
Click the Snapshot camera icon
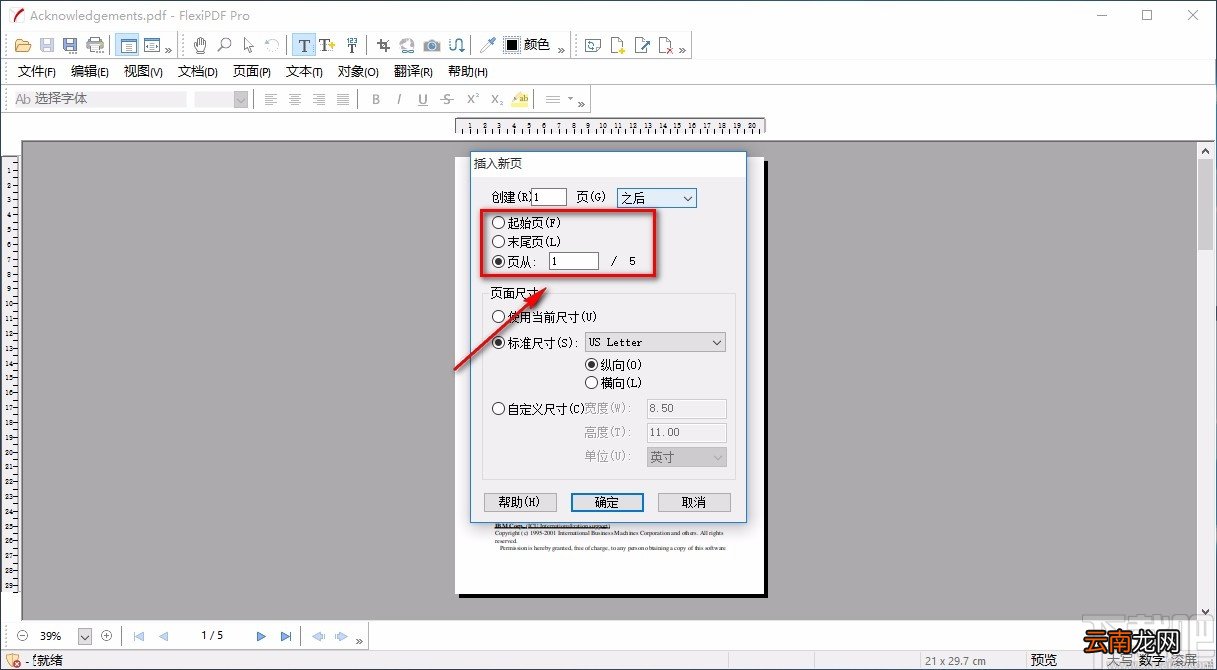432,45
